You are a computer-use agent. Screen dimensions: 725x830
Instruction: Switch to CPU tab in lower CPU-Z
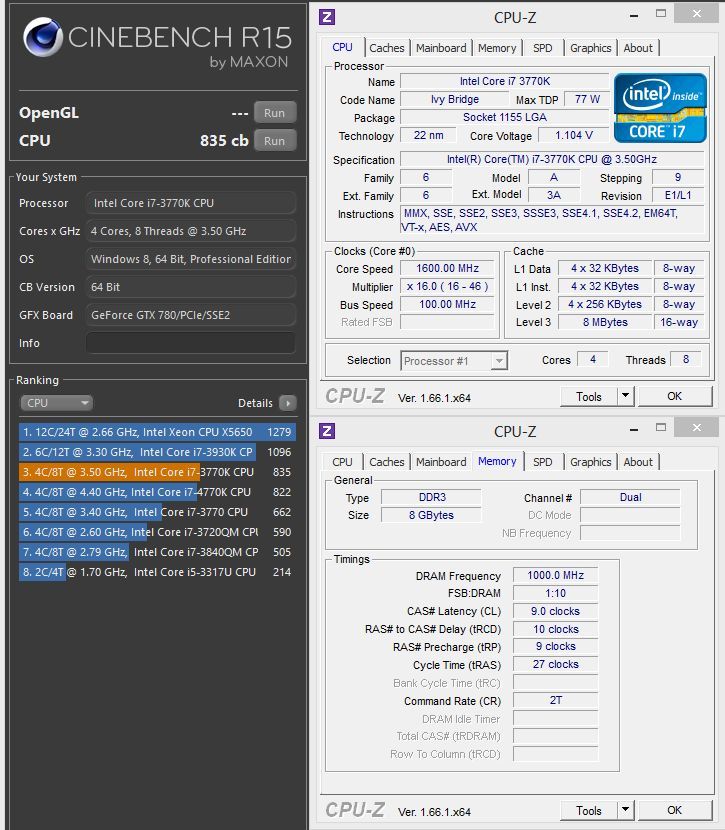coord(342,462)
